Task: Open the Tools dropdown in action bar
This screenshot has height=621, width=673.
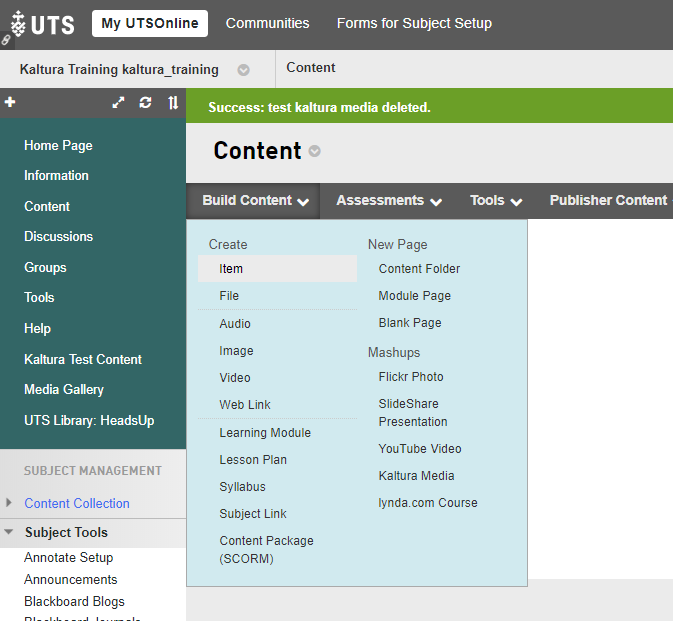Action: pyautogui.click(x=496, y=201)
